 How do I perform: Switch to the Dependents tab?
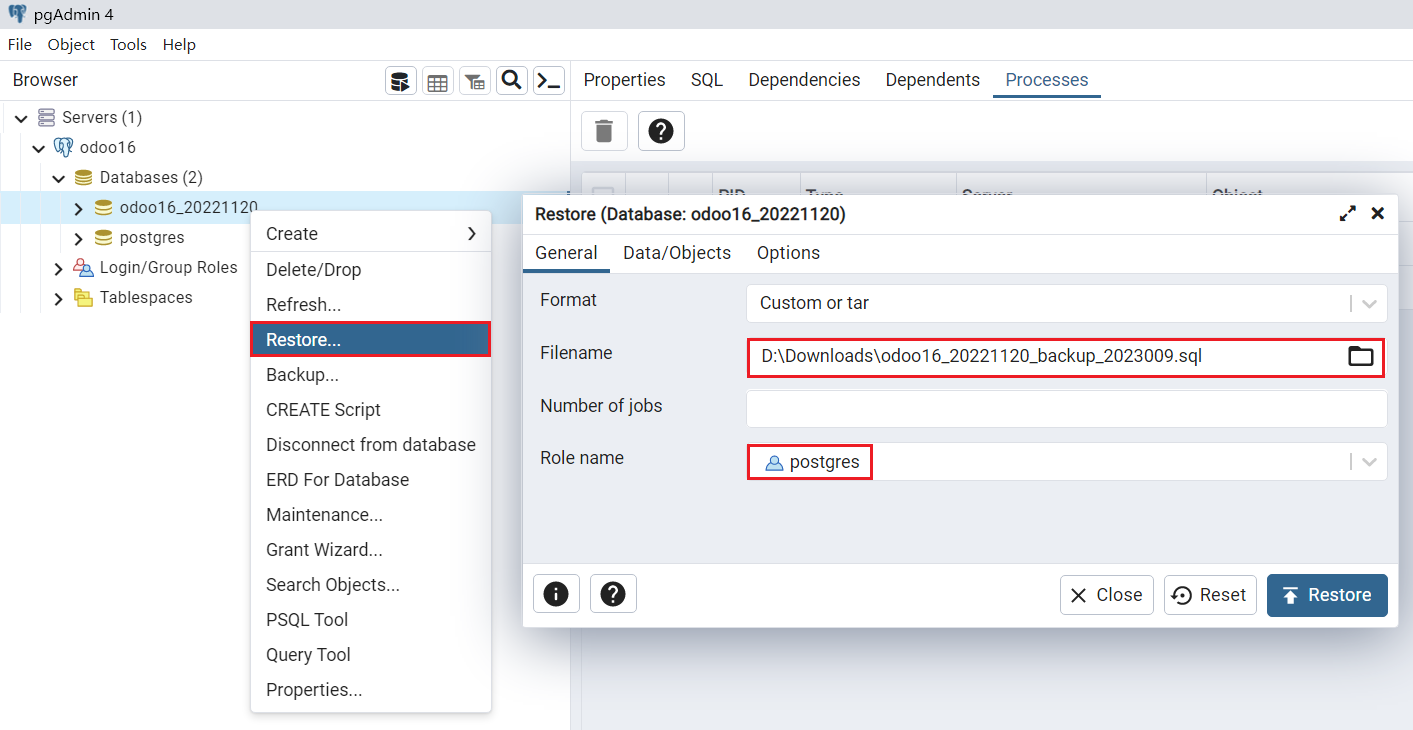point(933,80)
